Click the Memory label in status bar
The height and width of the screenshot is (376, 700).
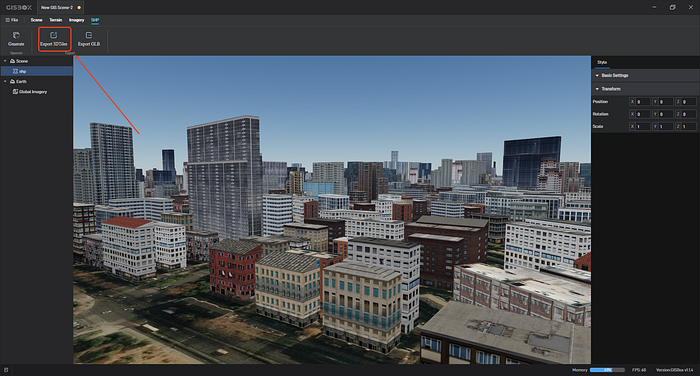tap(579, 370)
